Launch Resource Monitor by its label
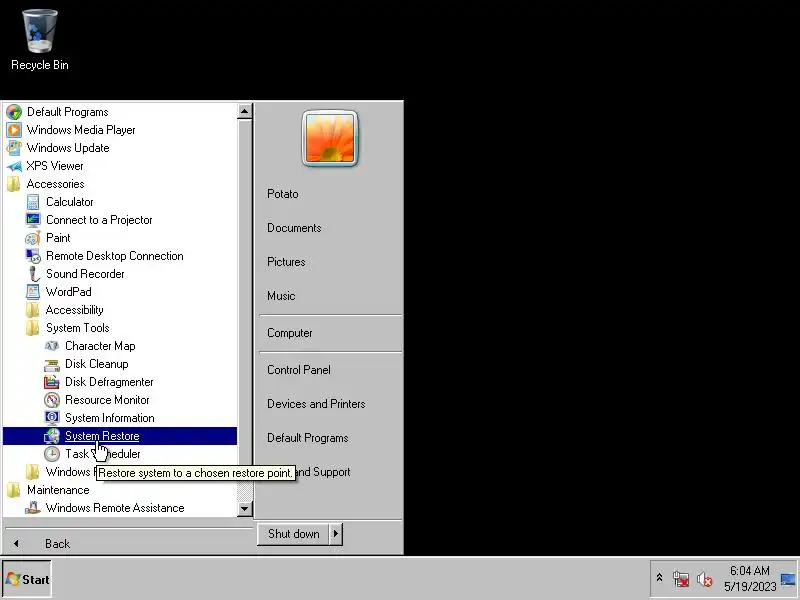Image resolution: width=800 pixels, height=600 pixels. coord(107,400)
